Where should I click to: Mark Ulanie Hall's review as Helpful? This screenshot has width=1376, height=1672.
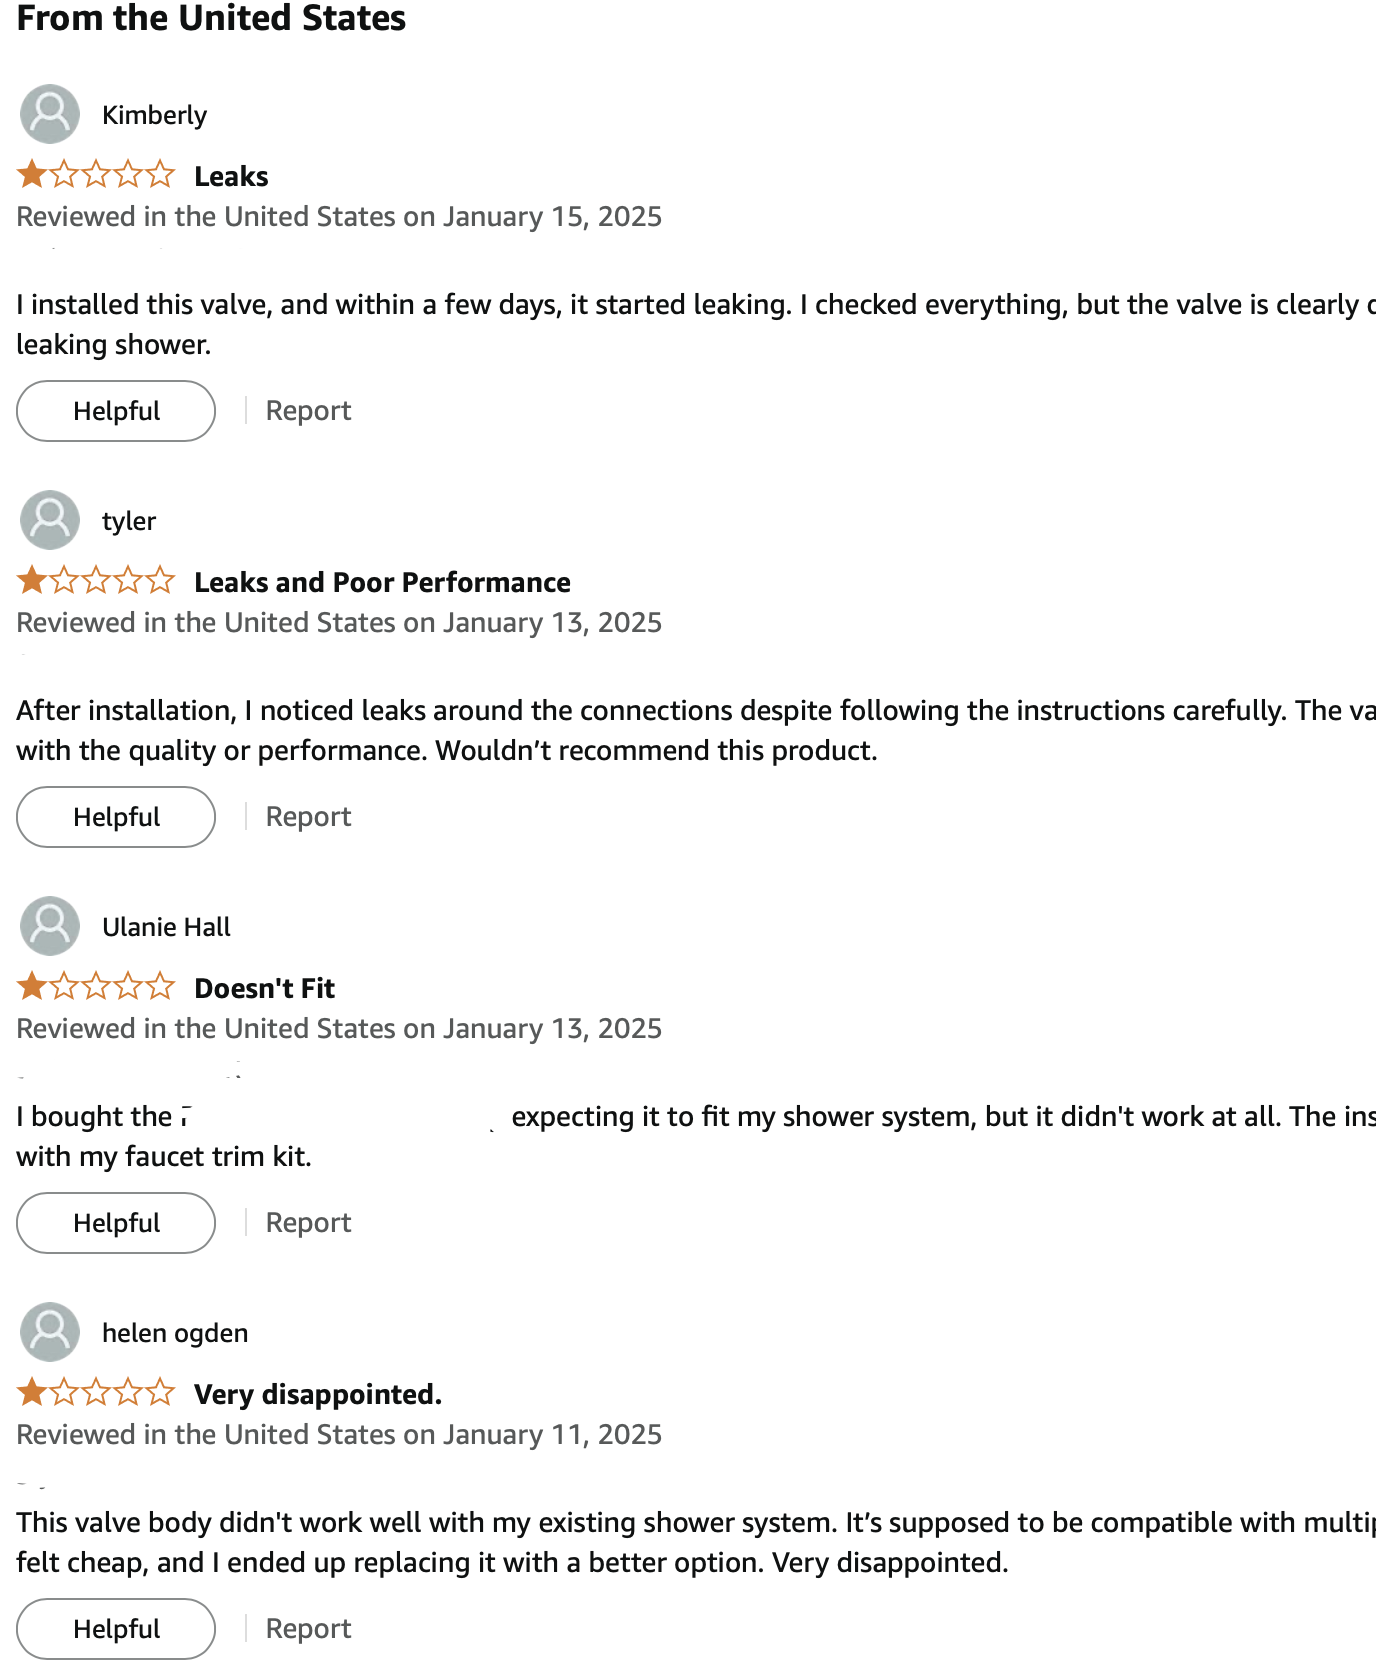[x=116, y=1223]
